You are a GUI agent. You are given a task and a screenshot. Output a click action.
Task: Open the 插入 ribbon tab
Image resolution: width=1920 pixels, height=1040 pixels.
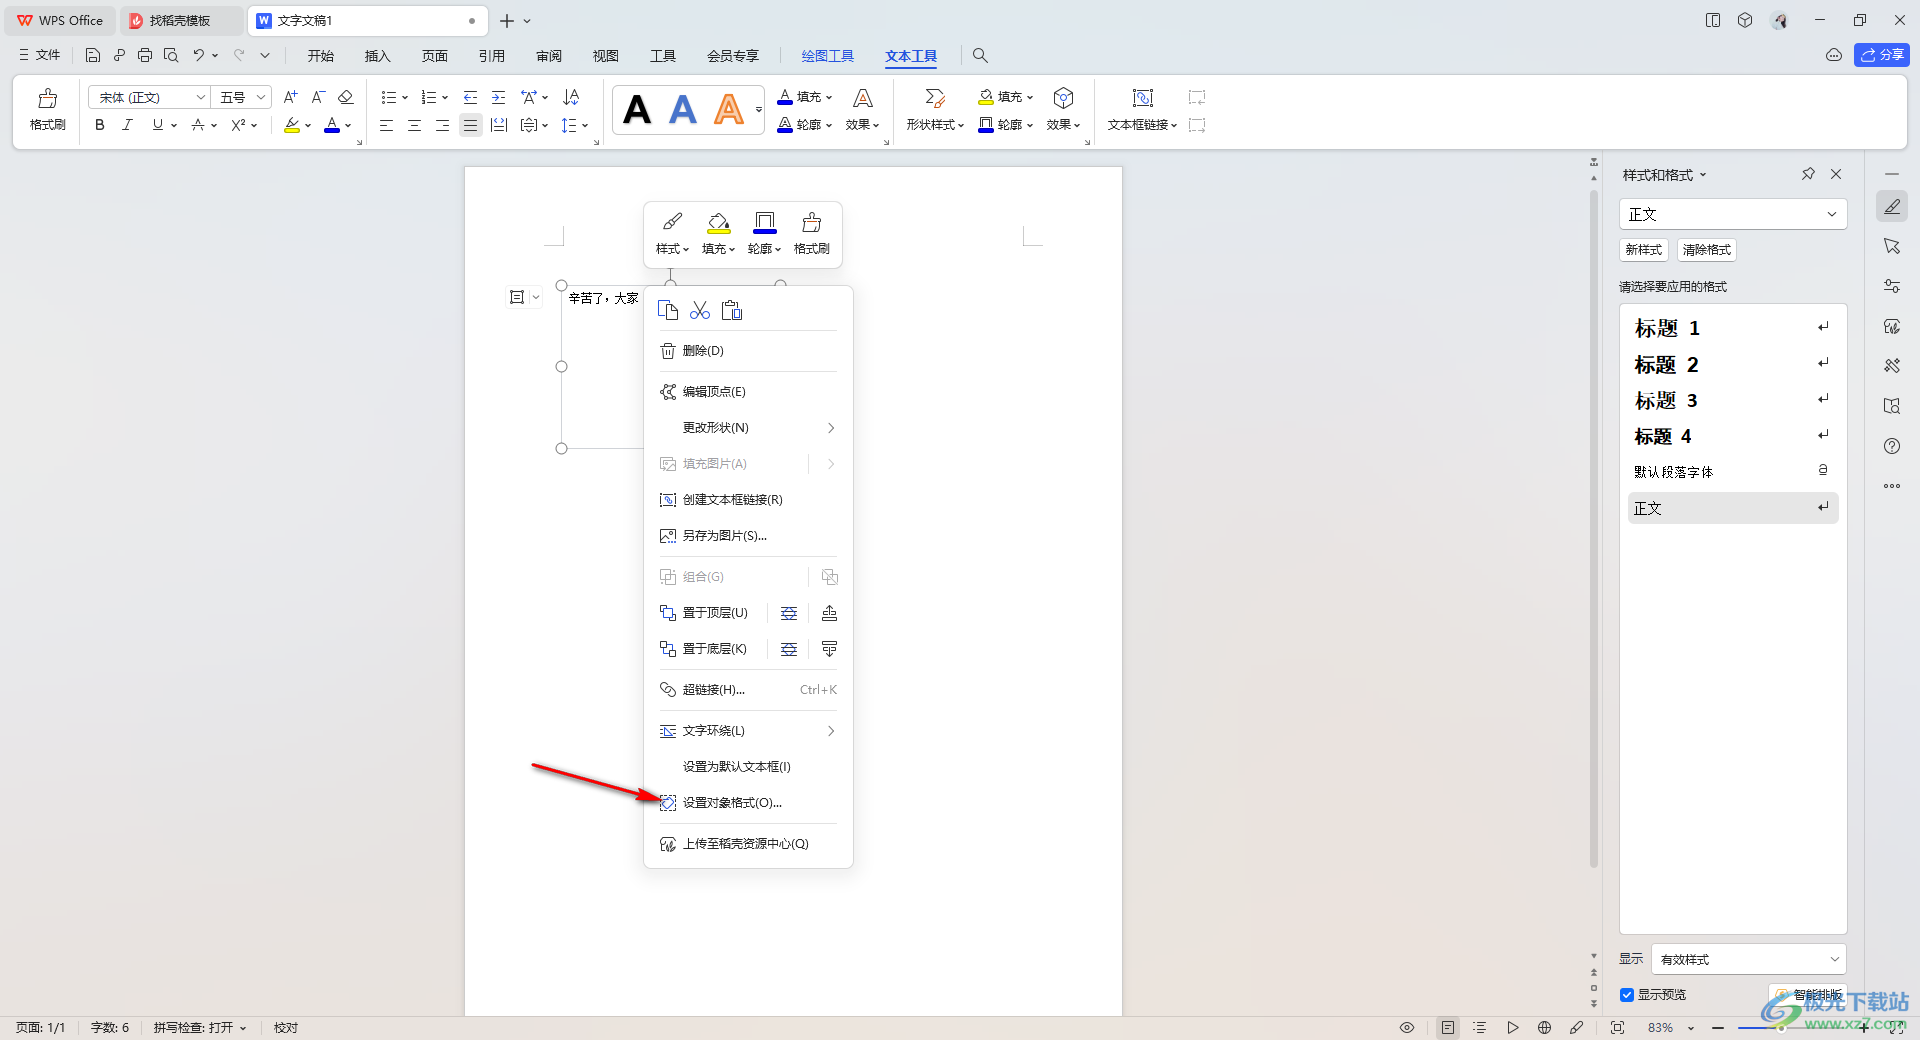pyautogui.click(x=377, y=56)
